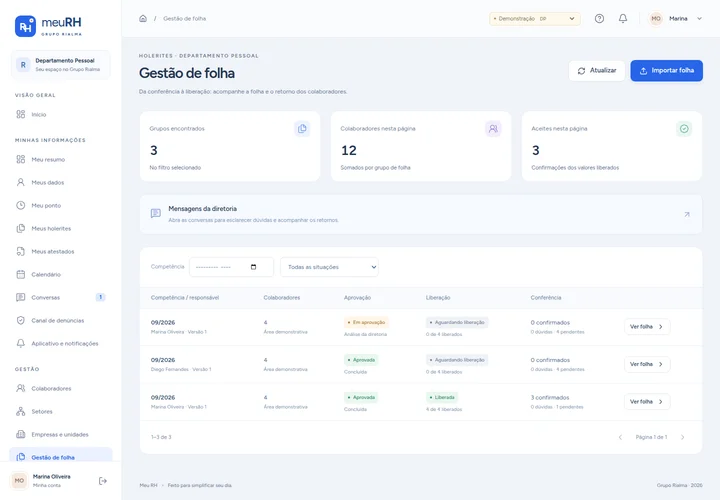Click the Início sidebar icon
The height and width of the screenshot is (500, 720).
pos(21,114)
